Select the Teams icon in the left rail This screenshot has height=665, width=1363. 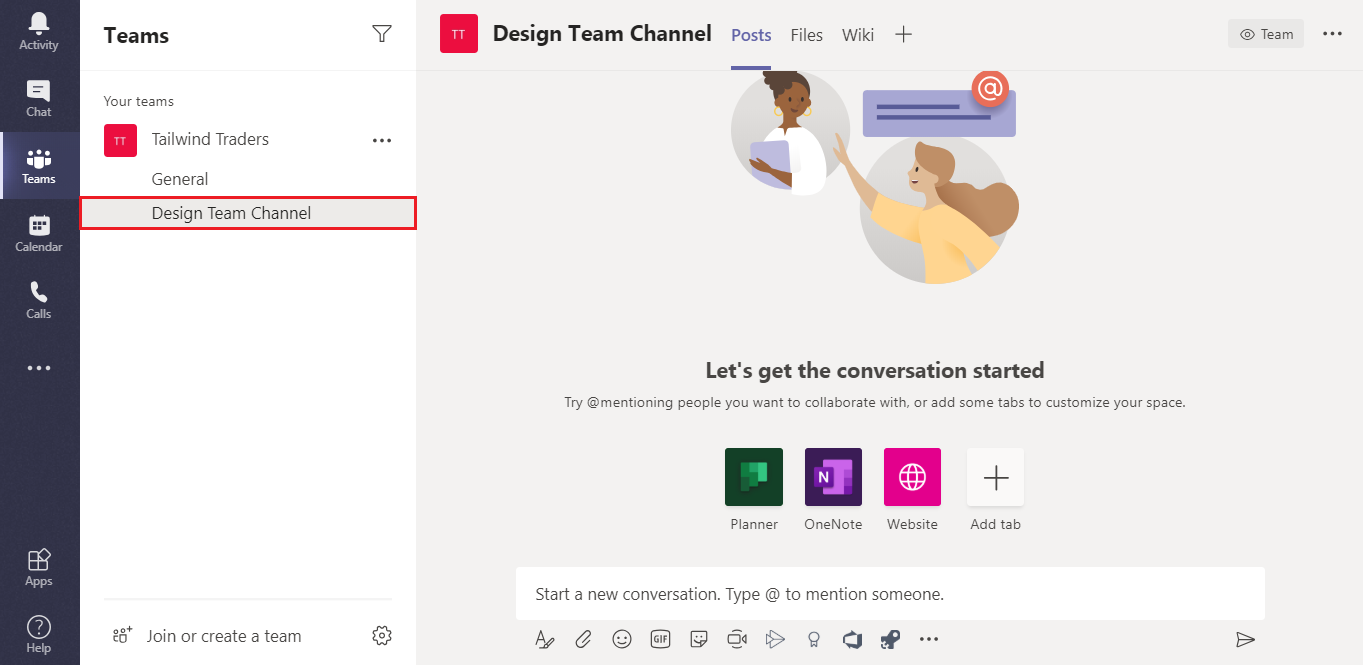[x=39, y=166]
